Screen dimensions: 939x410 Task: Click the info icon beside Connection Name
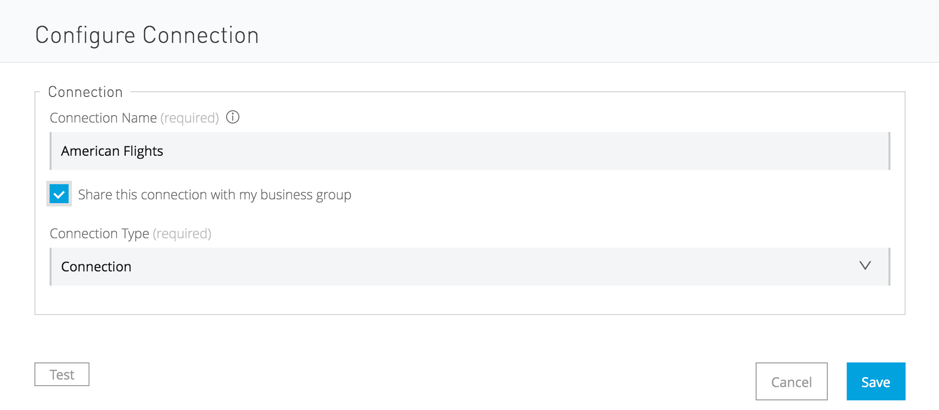tap(234, 118)
